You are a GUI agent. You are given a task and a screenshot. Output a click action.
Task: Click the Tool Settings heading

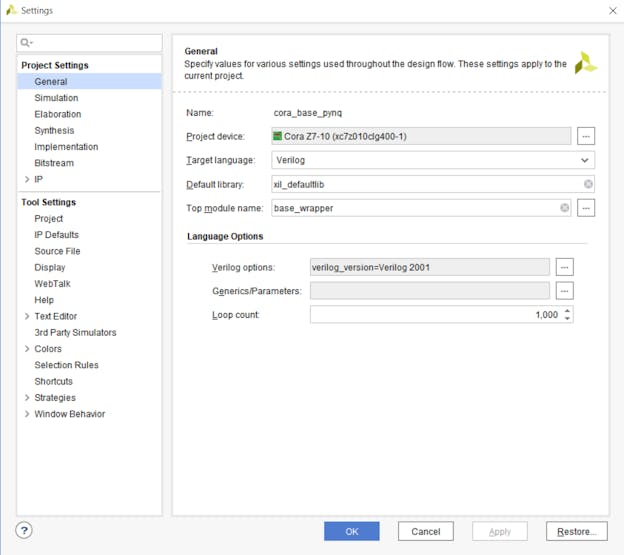coord(49,202)
